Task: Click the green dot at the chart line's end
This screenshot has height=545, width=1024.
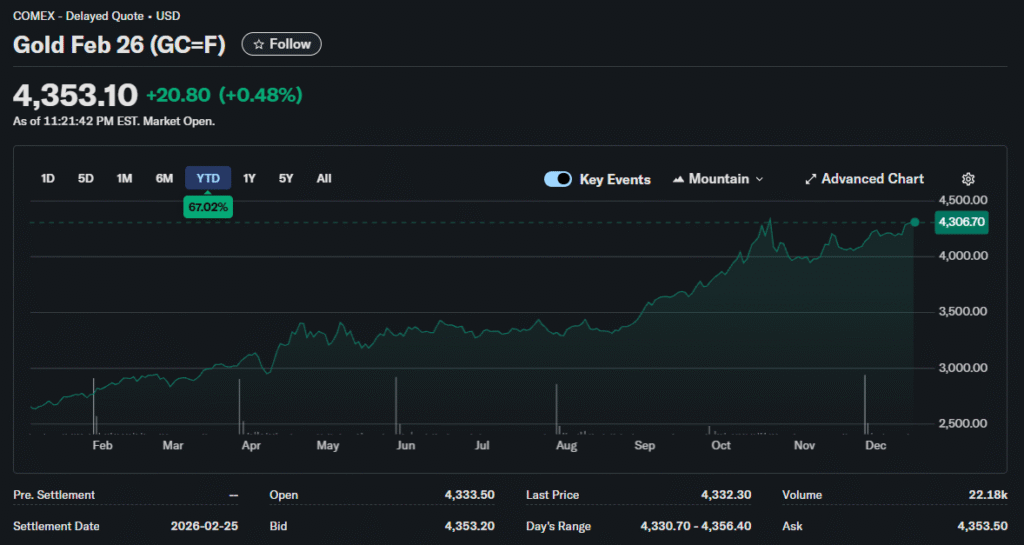Action: 914,222
